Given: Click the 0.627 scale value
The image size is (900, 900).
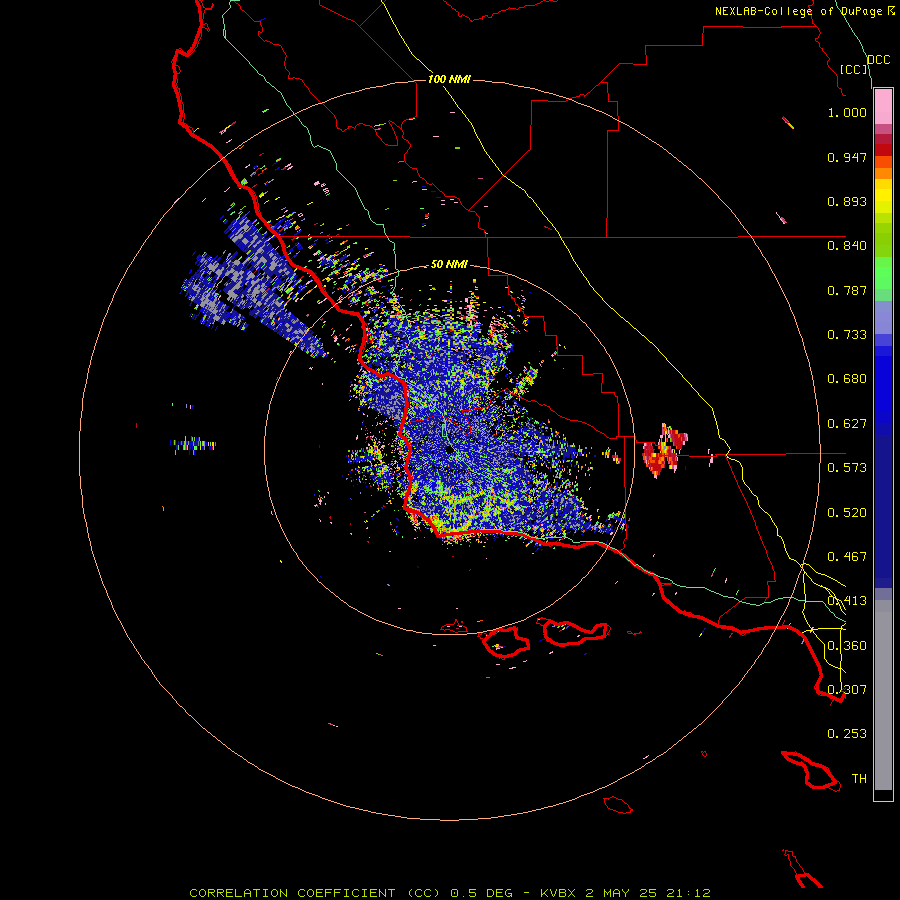Looking at the screenshot, I should (x=847, y=424).
